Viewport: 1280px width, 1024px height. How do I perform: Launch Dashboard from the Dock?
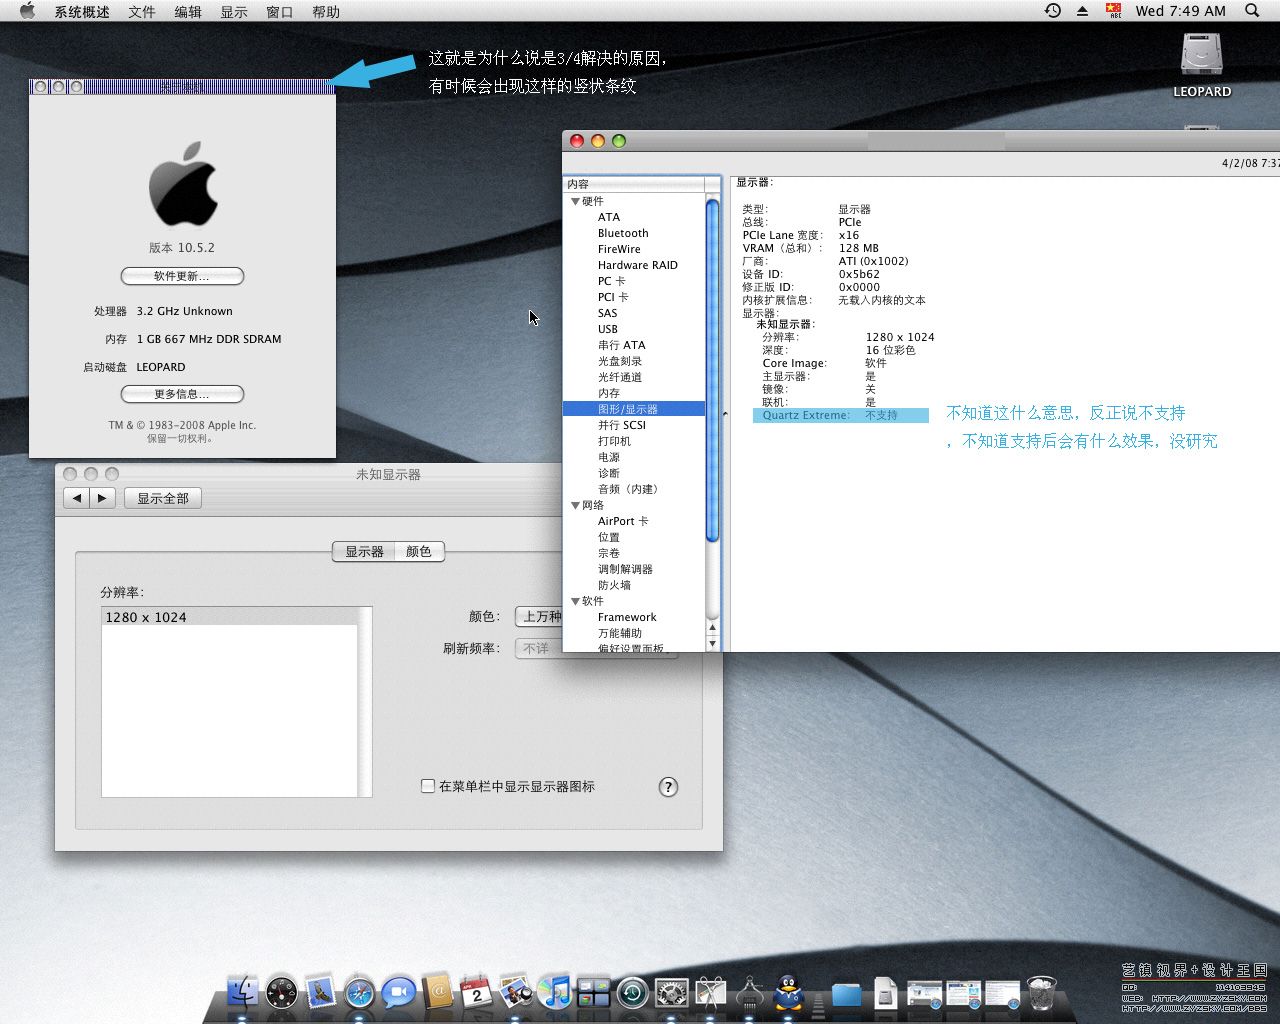(281, 992)
